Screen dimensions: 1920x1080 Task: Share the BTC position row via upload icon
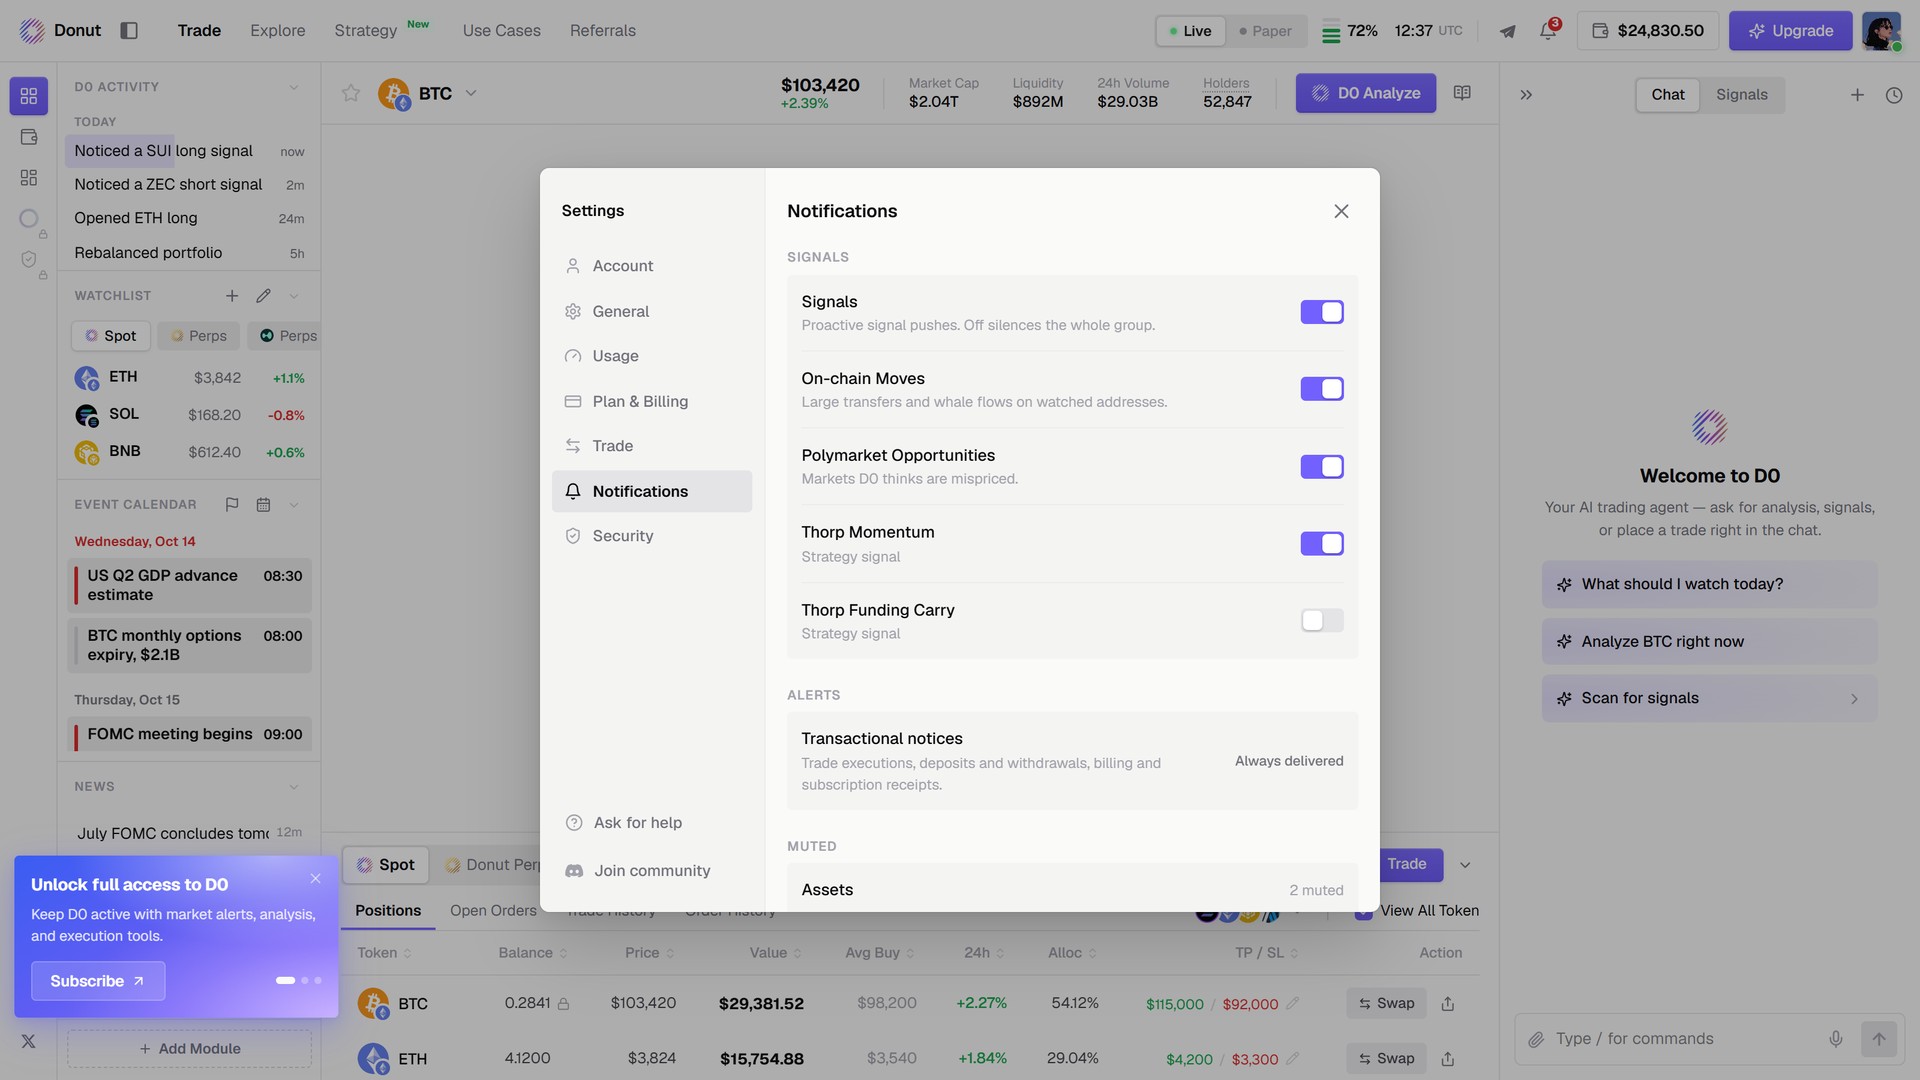tap(1448, 1004)
